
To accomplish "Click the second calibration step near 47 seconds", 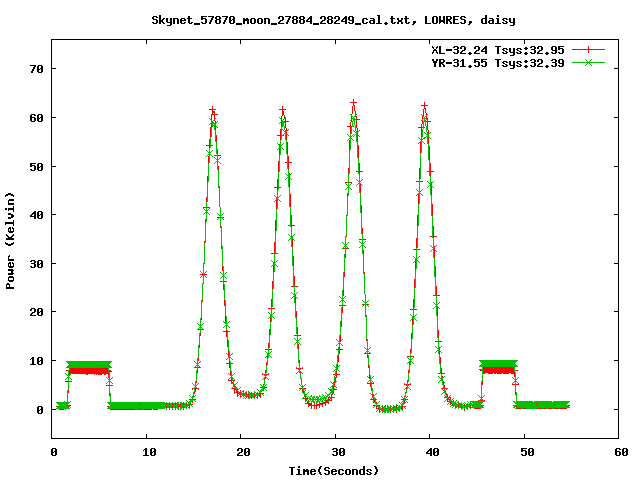I will click(498, 367).
